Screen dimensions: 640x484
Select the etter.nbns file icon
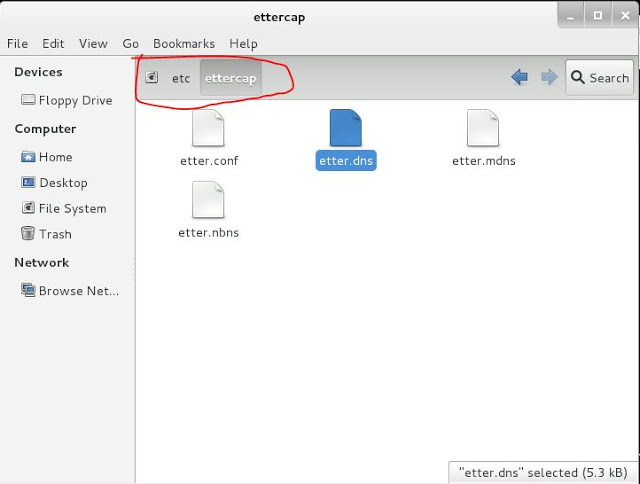(x=208, y=200)
